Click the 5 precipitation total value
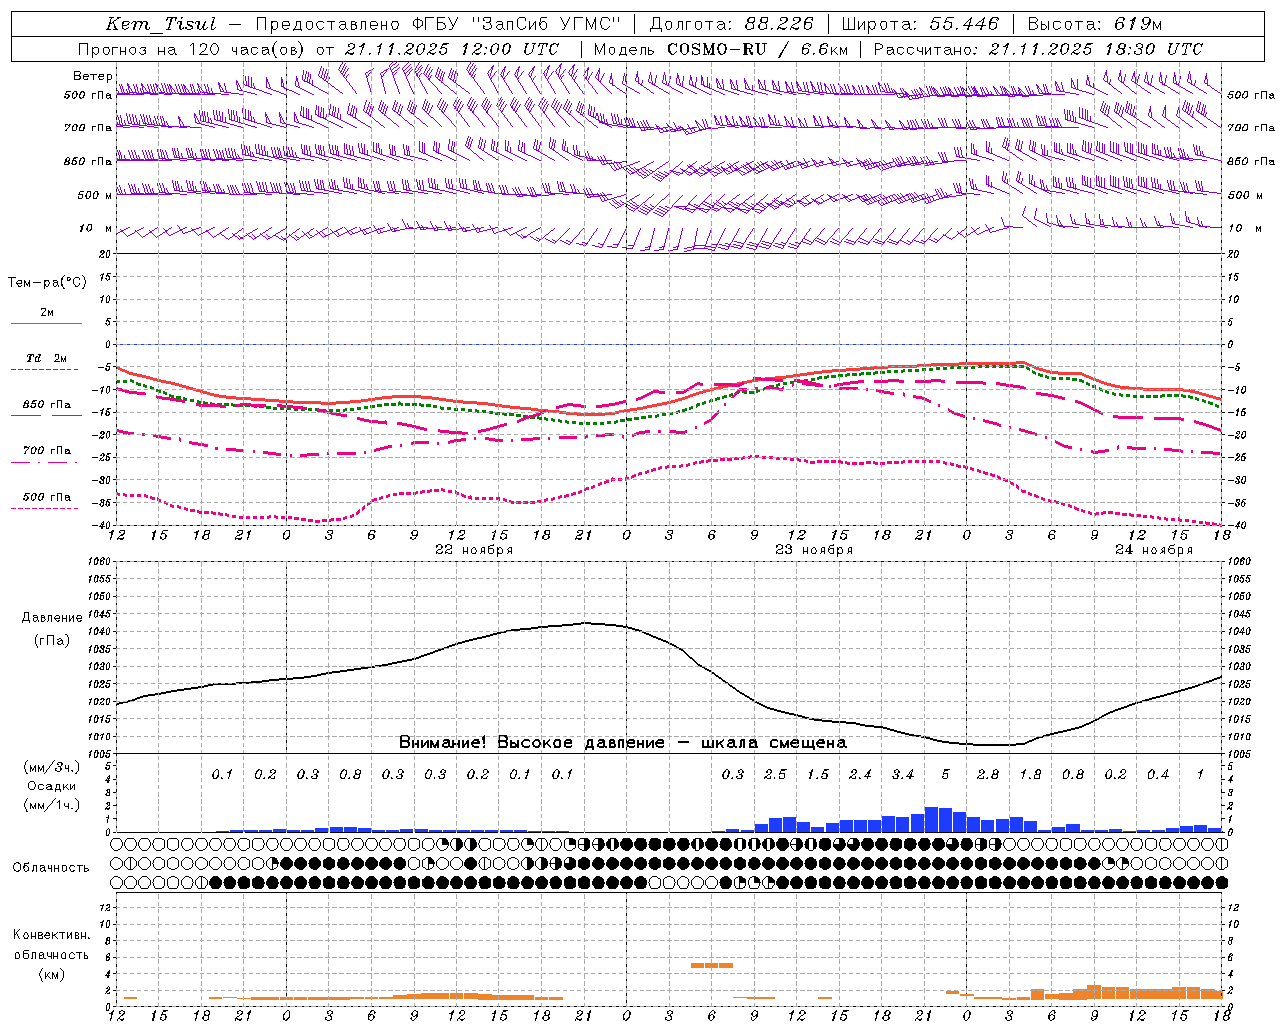Viewport: 1280px width, 1024px height. 945,775
